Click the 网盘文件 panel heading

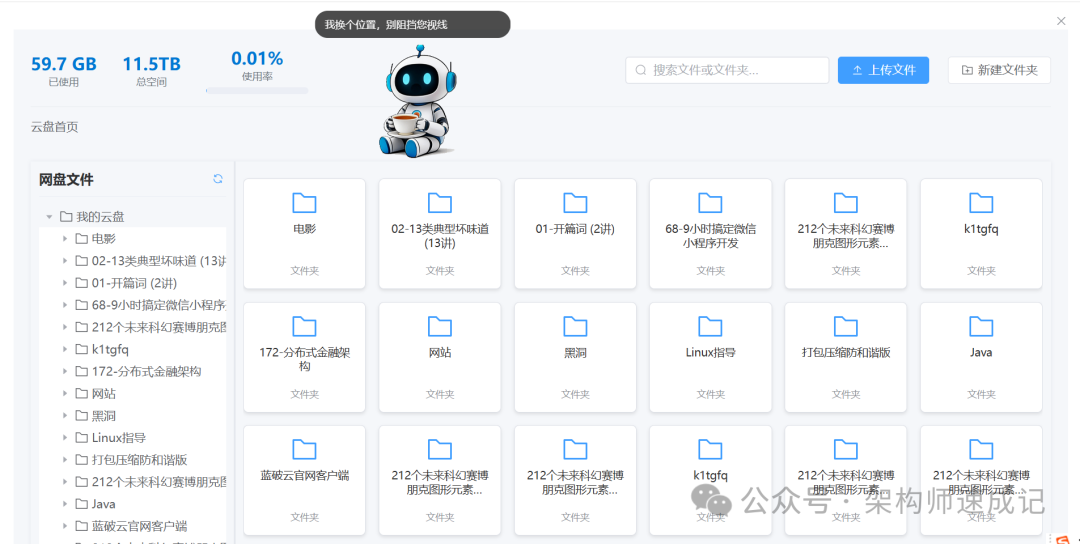[66, 180]
